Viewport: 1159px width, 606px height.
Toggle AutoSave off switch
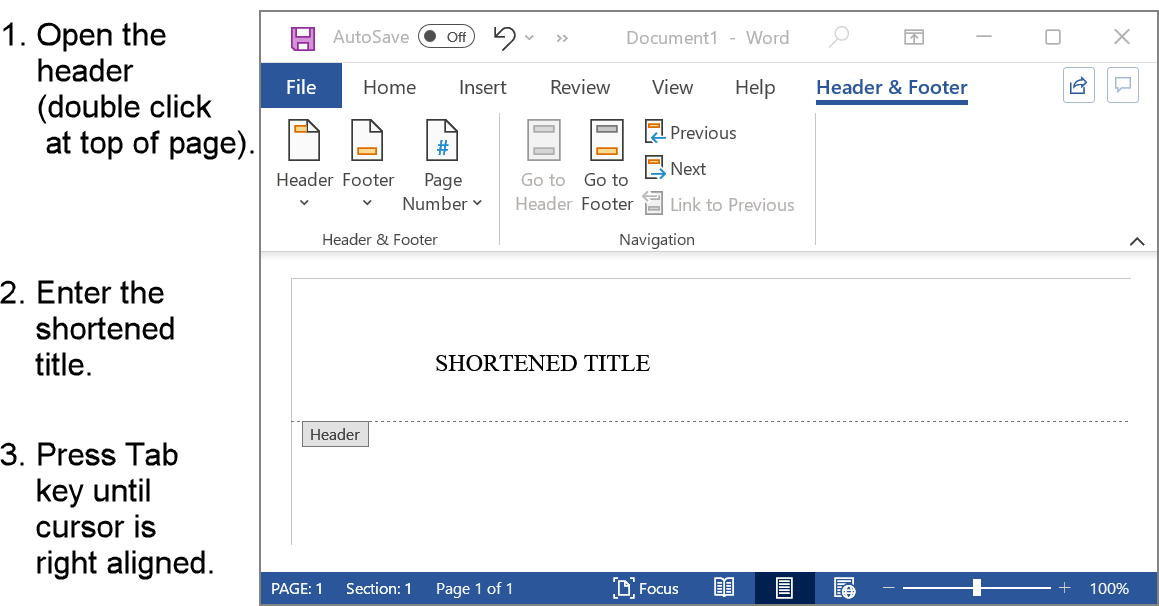coord(446,36)
